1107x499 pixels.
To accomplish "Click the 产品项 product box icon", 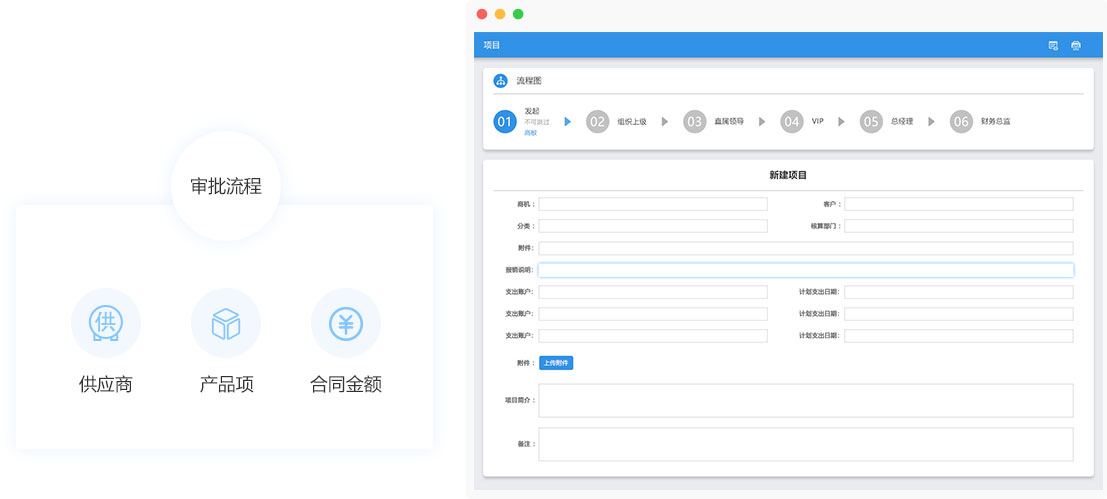I will coord(225,323).
